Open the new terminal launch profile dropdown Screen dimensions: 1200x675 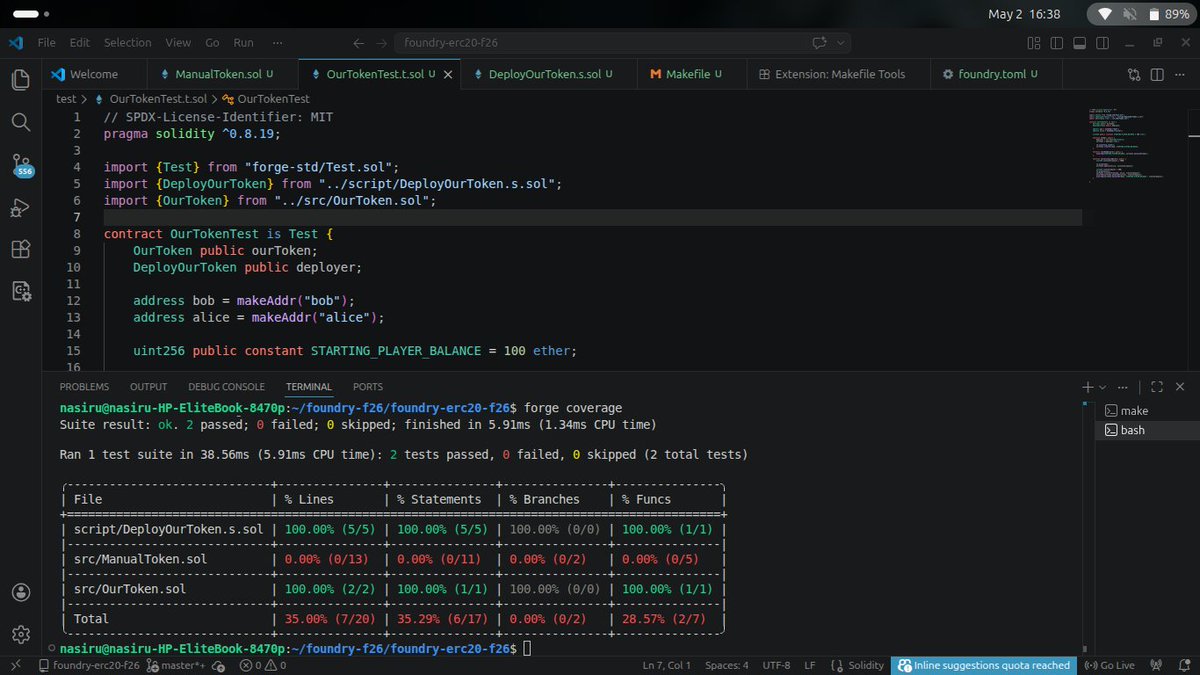click(x=1103, y=387)
